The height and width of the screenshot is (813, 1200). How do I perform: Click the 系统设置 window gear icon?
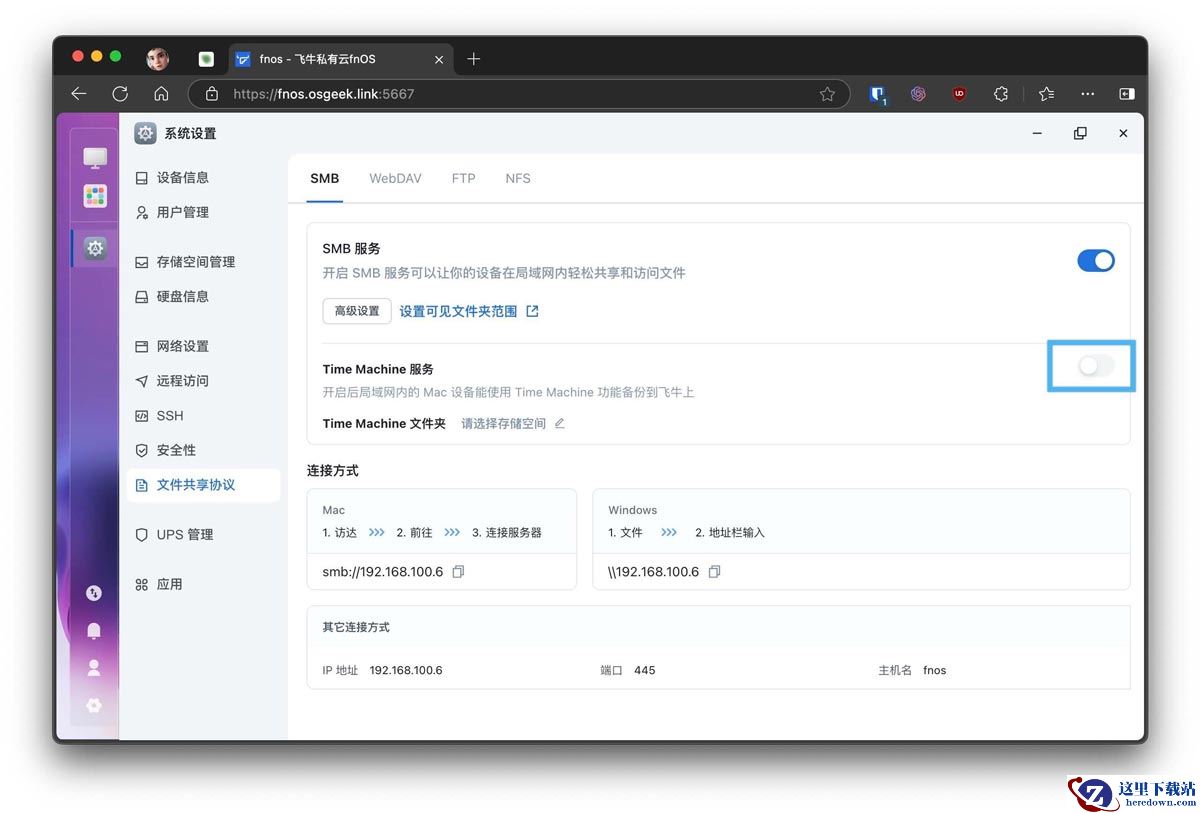pos(146,133)
